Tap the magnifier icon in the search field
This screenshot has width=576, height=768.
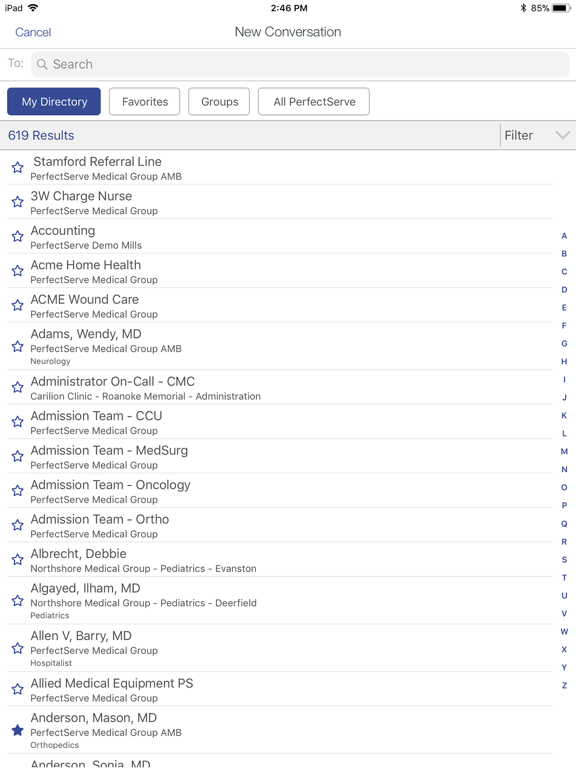click(42, 65)
